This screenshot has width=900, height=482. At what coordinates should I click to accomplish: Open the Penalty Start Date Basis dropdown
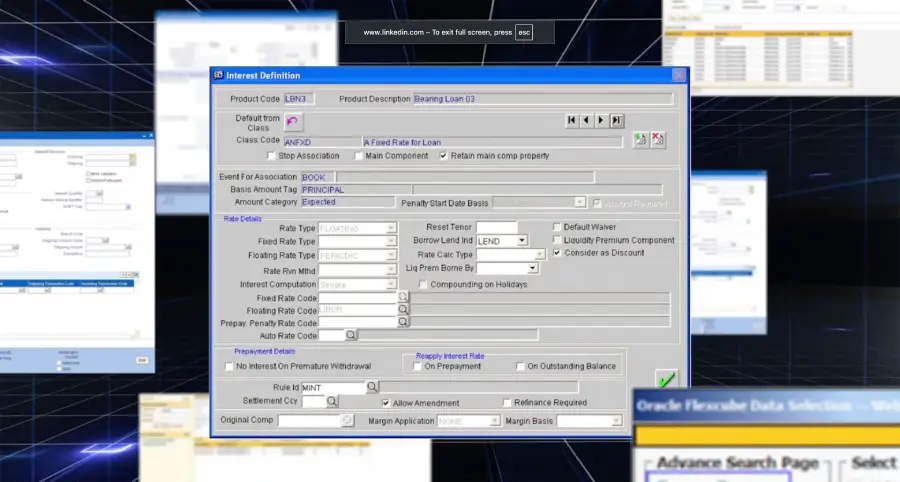(580, 203)
